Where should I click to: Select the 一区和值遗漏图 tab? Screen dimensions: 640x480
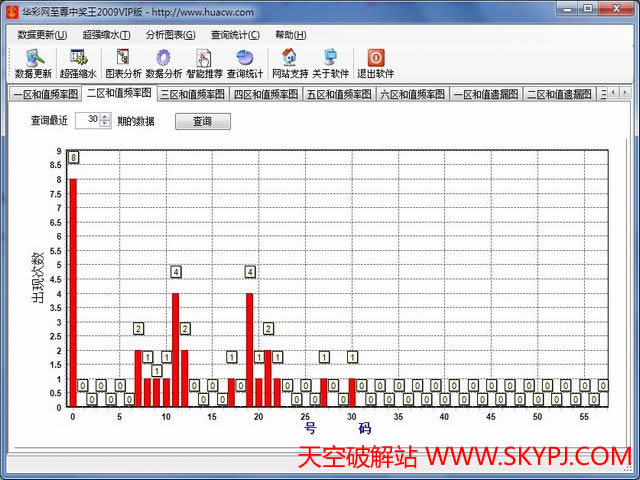[x=484, y=95]
